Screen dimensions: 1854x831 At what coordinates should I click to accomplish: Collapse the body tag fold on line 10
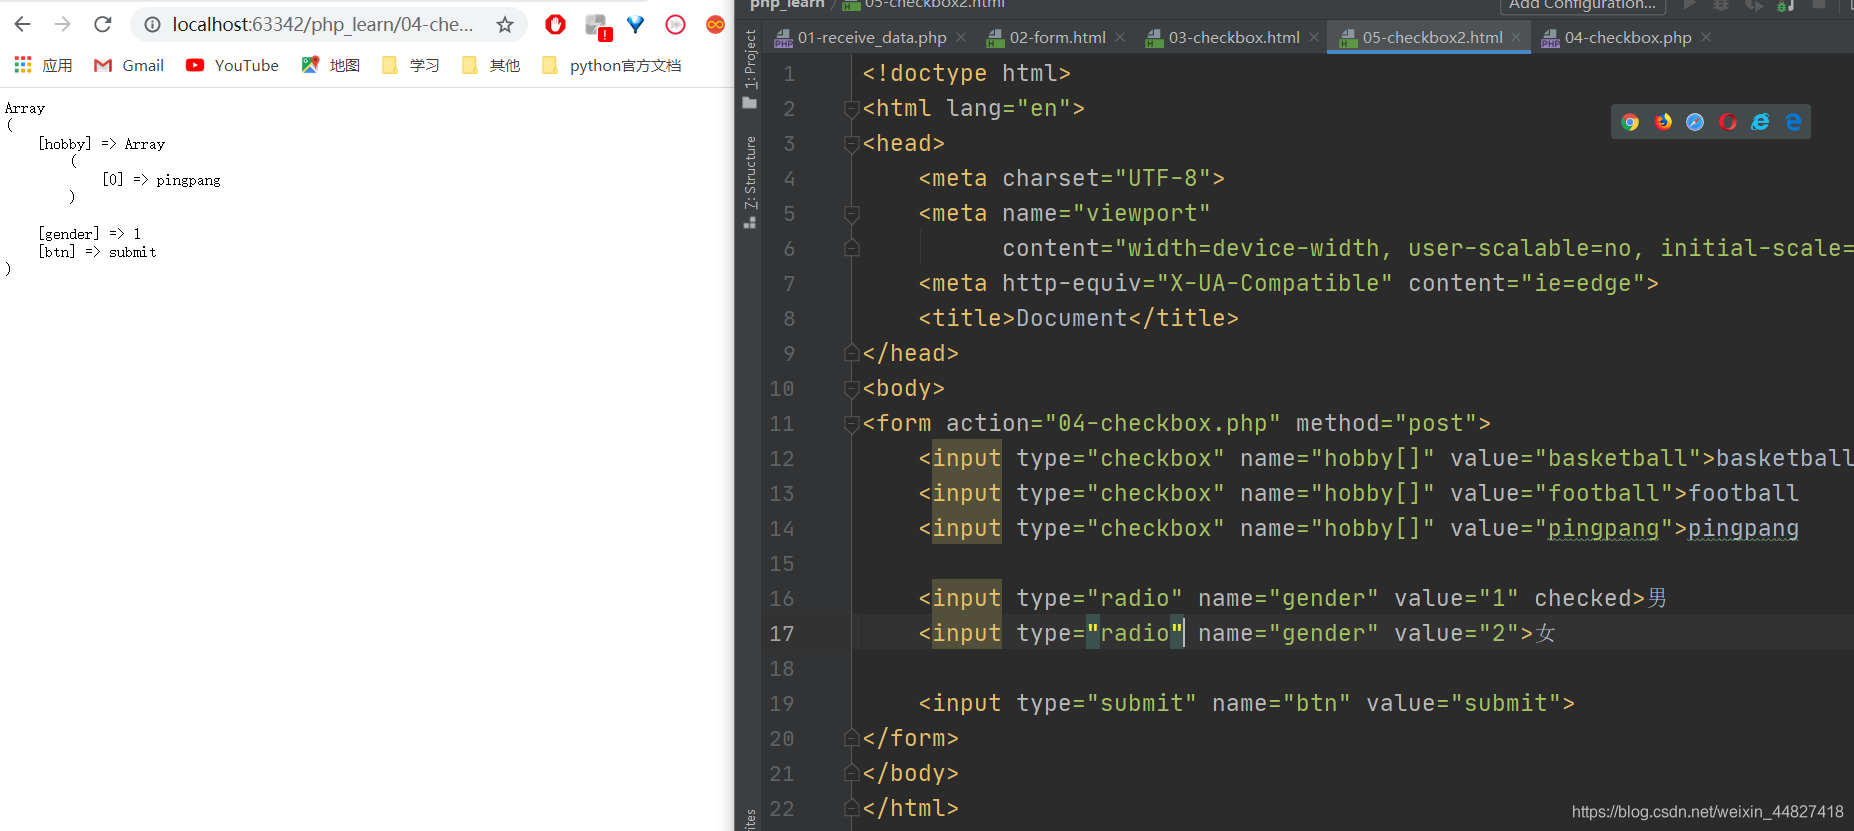(852, 389)
